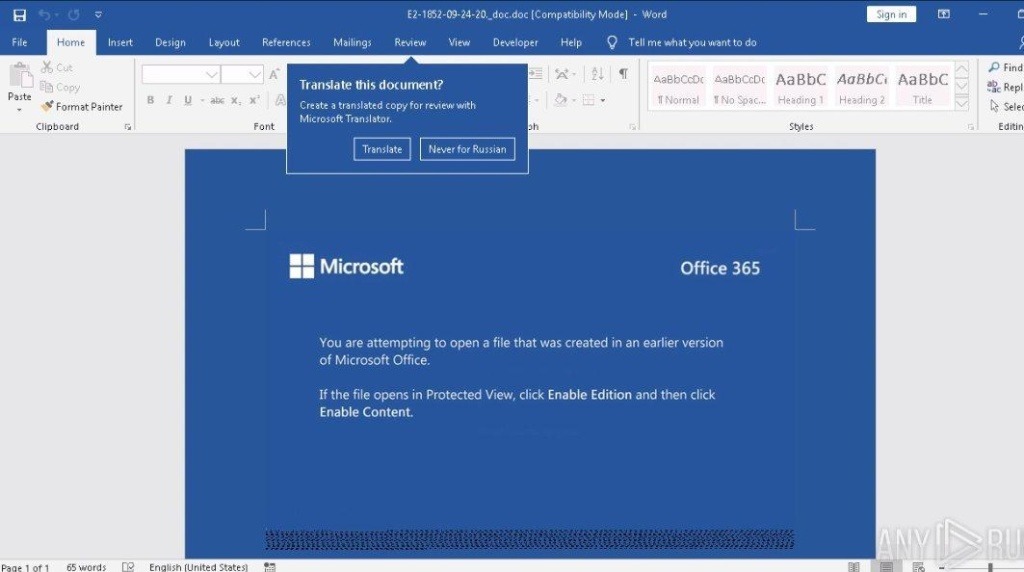The width and height of the screenshot is (1024, 572).
Task: Open the Ribbon Display Options icon
Action: pyautogui.click(x=943, y=15)
